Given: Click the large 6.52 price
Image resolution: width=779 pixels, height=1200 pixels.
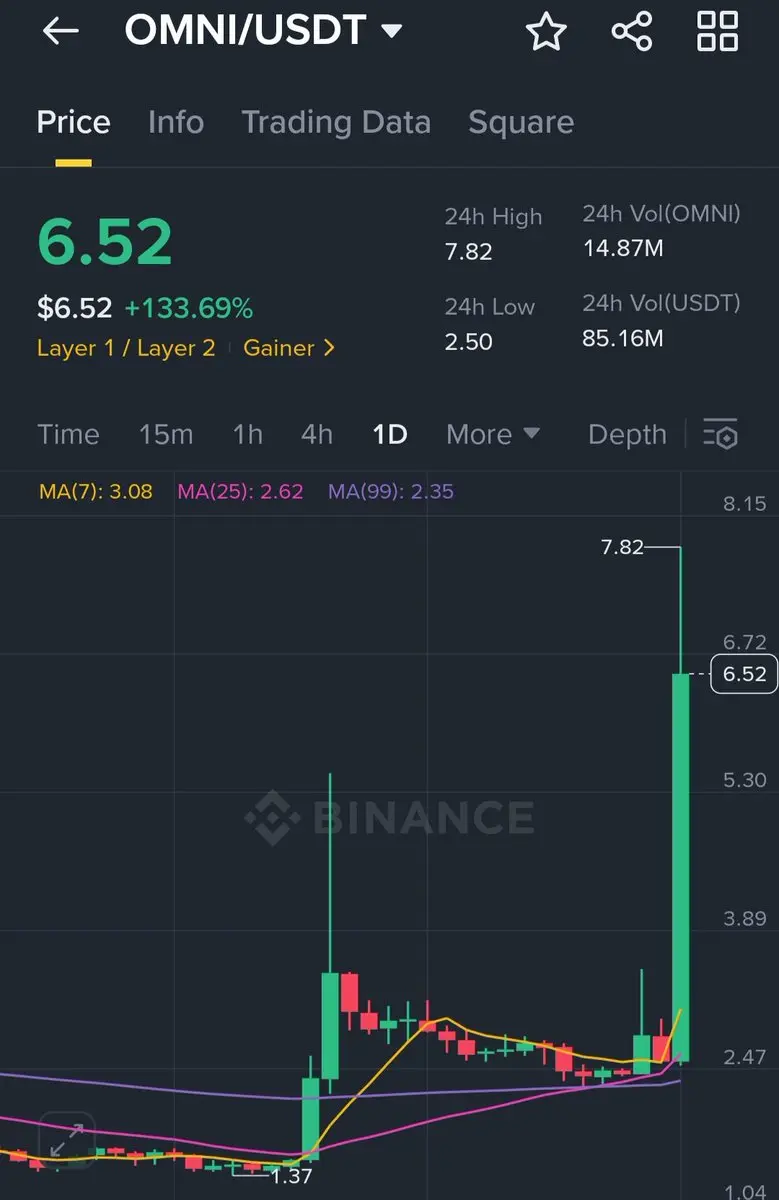Looking at the screenshot, I should pyautogui.click(x=105, y=242).
